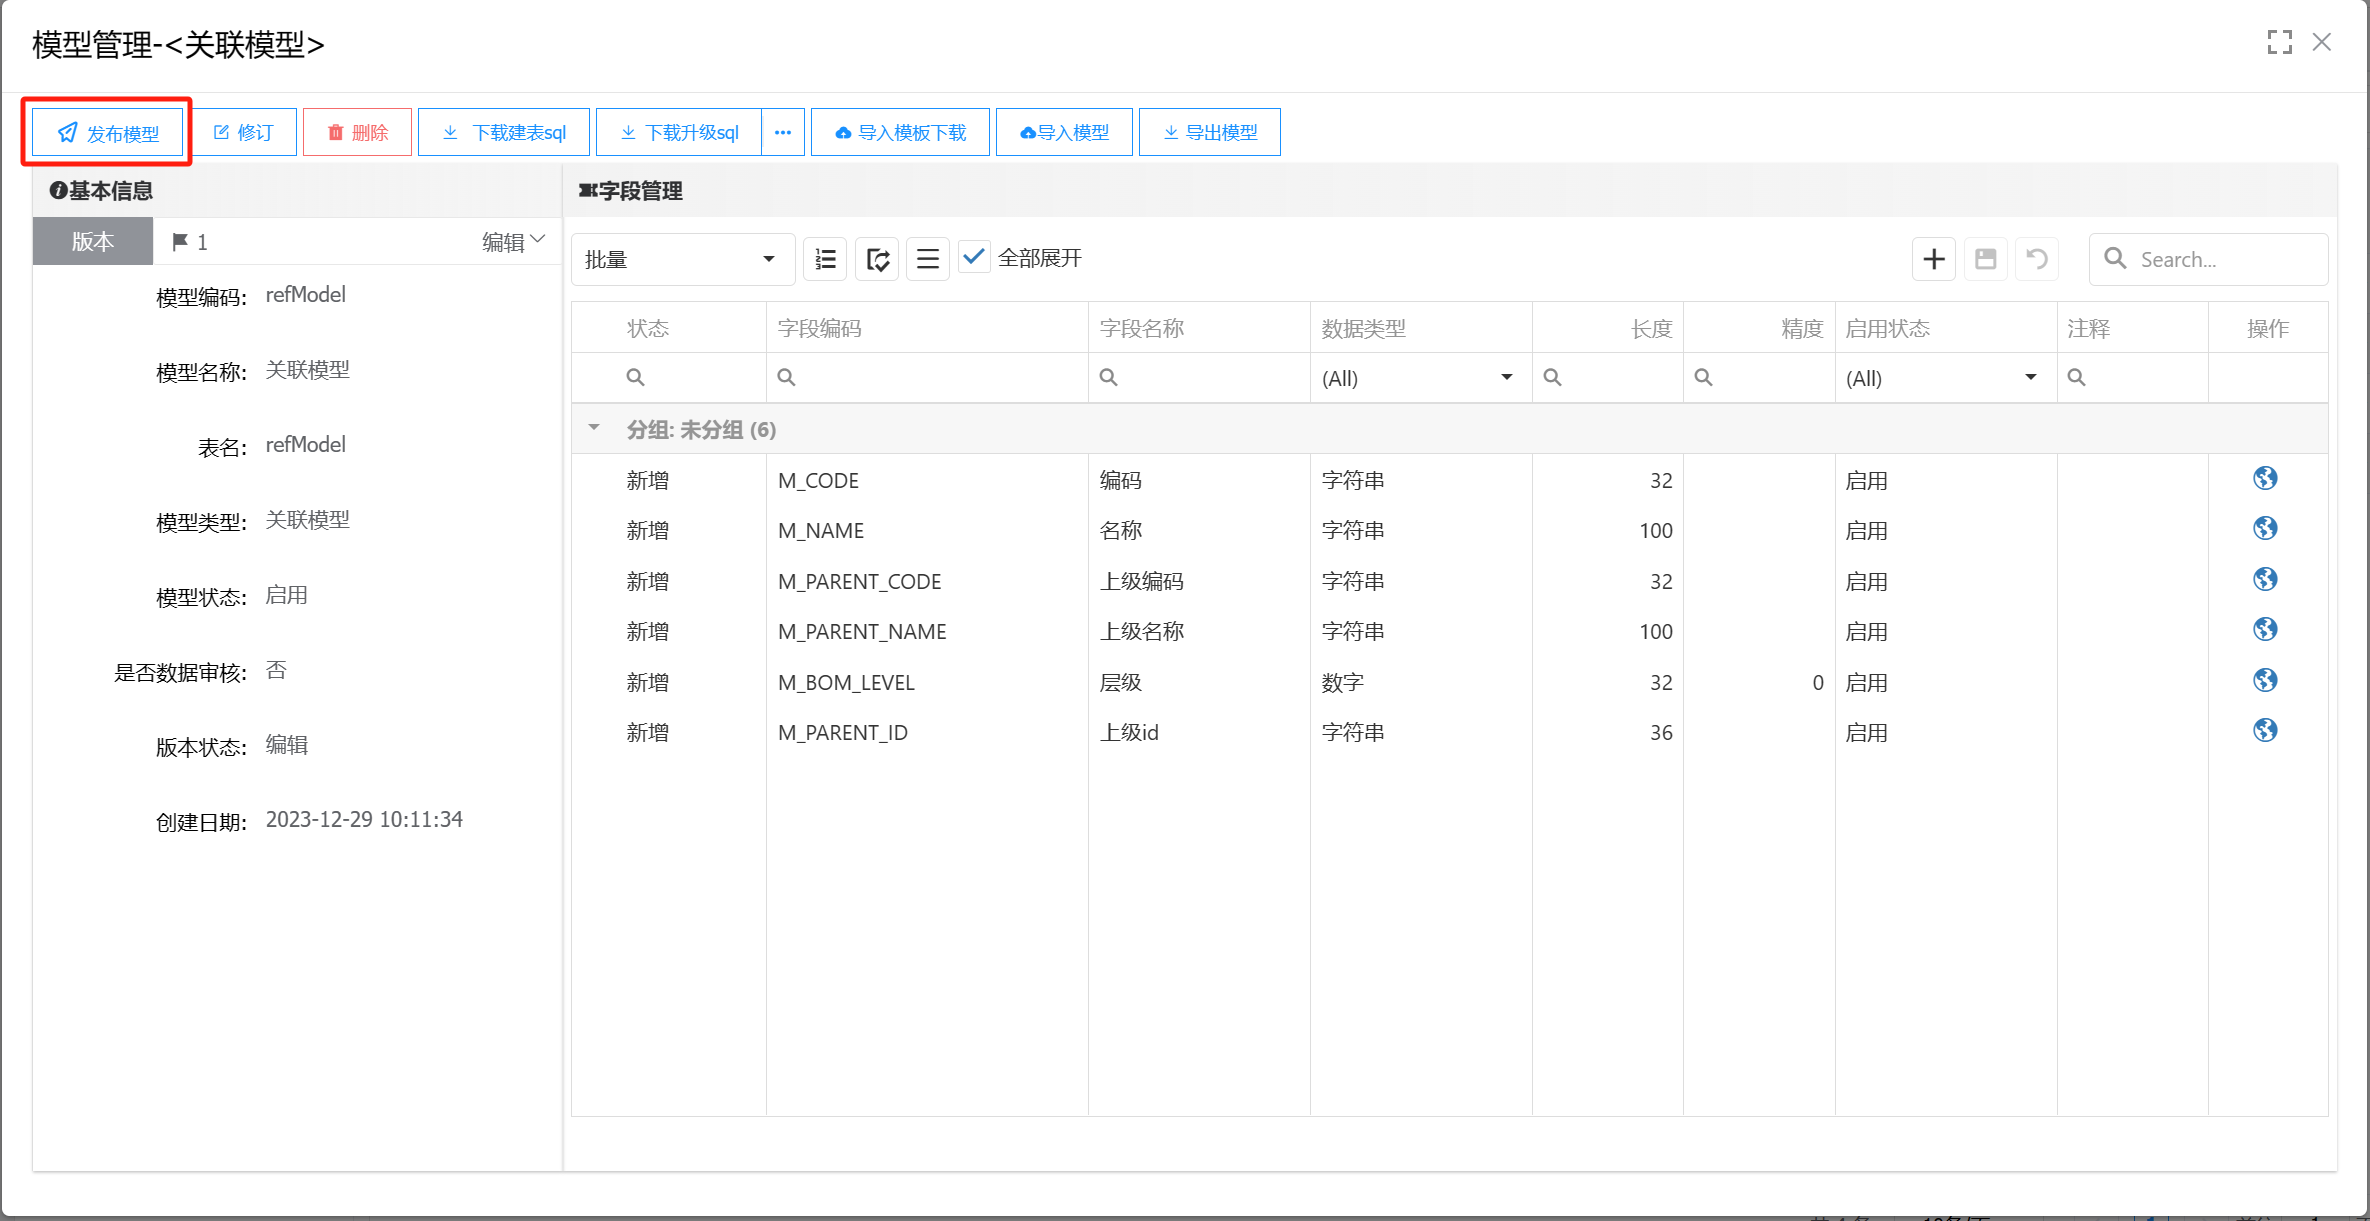Viewport: 2370px width, 1221px height.
Task: Sort by 字段名称 column header
Action: (1200, 328)
